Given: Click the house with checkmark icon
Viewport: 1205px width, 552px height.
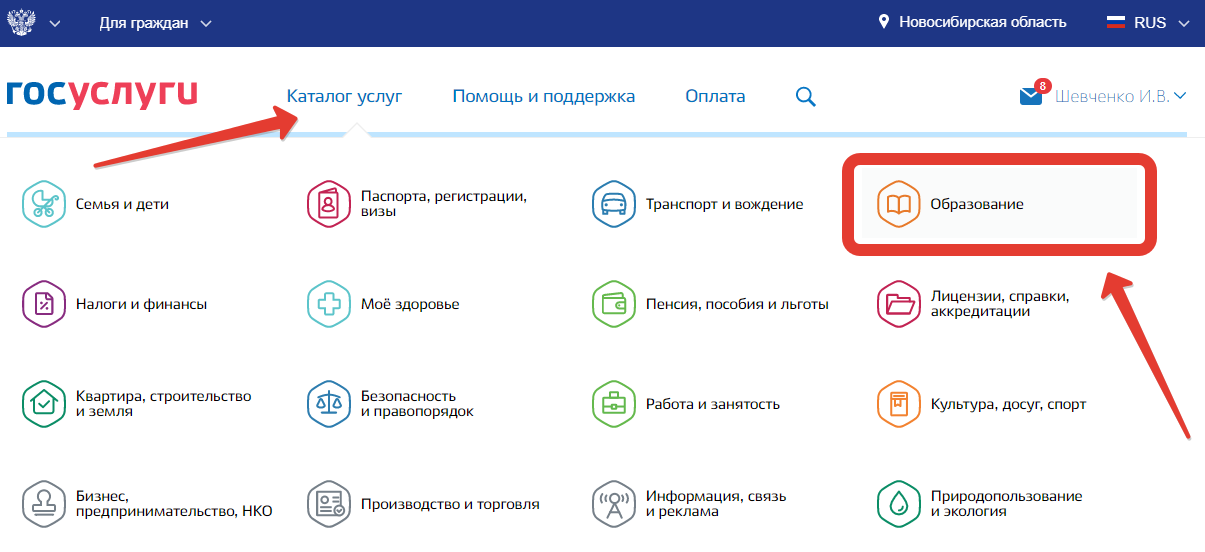Looking at the screenshot, I should 44,404.
